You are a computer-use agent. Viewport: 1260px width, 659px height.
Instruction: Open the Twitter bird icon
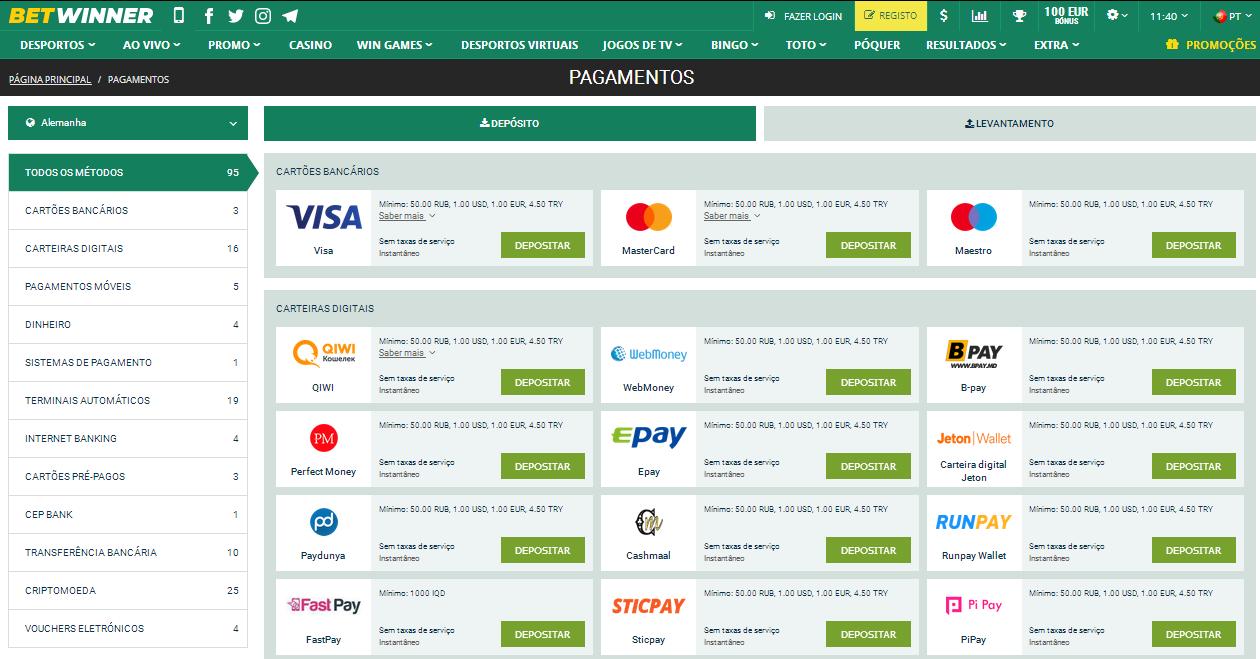pyautogui.click(x=236, y=16)
